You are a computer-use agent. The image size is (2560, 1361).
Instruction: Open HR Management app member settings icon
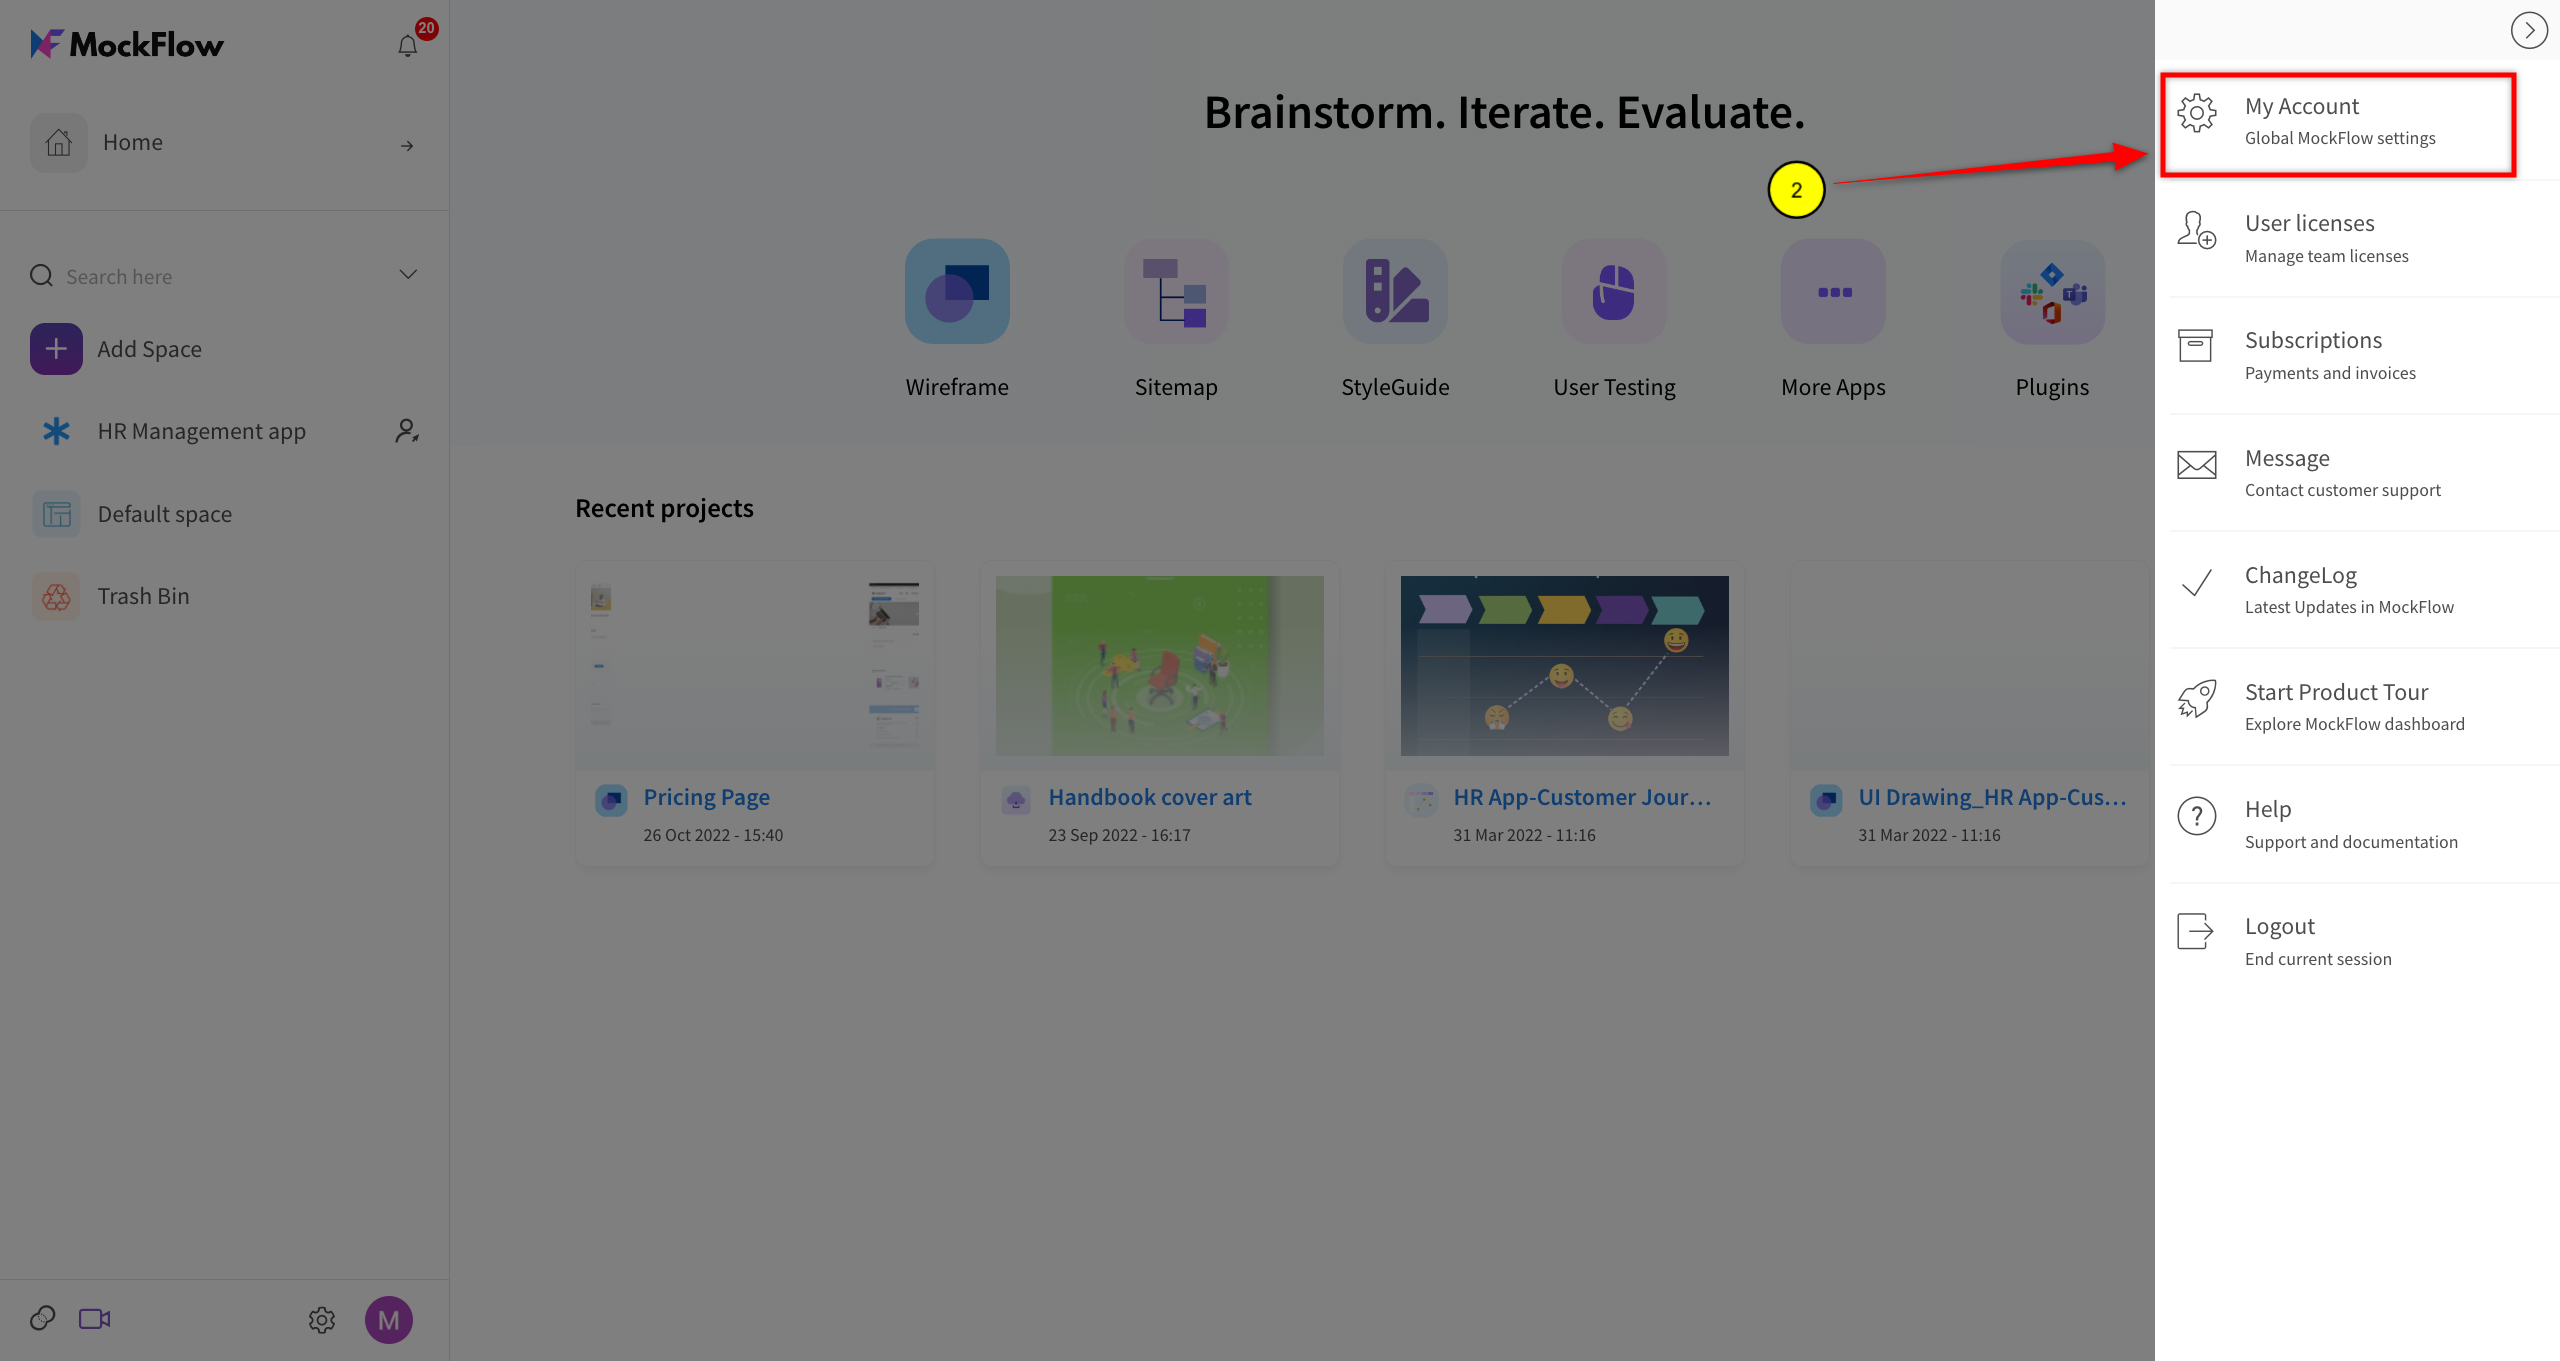coord(407,431)
